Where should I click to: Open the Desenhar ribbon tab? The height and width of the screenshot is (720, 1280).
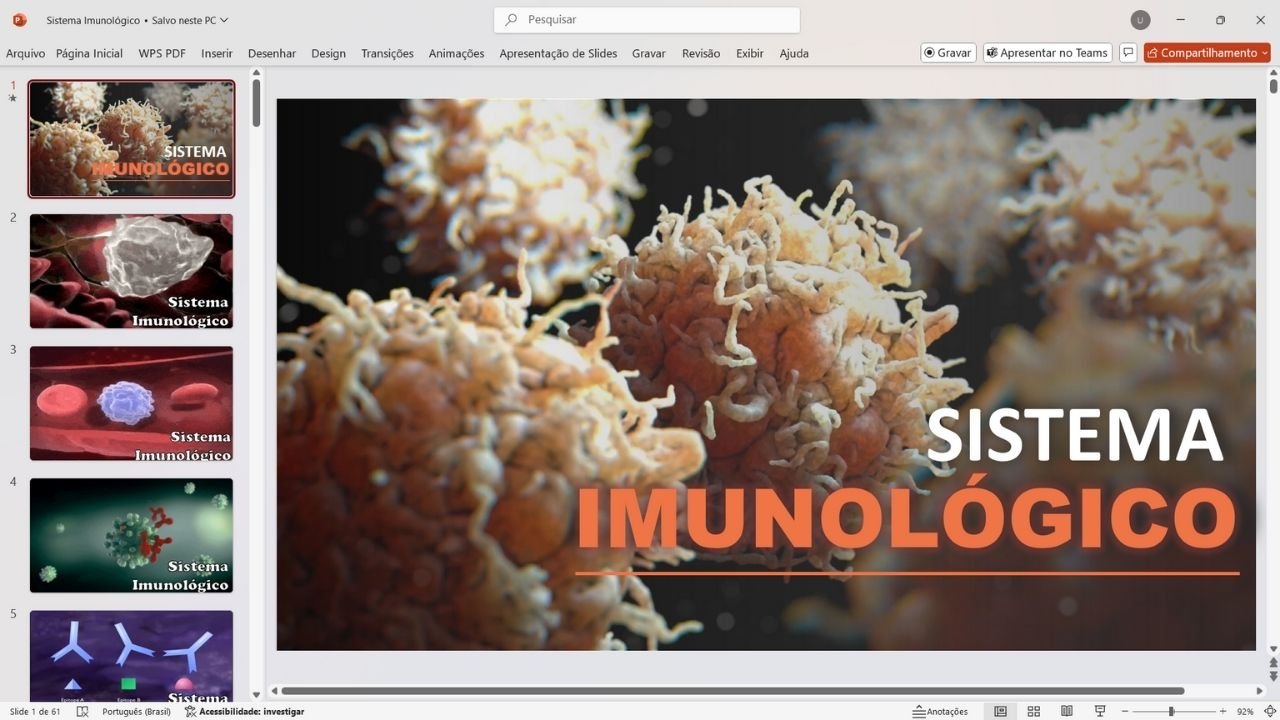pyautogui.click(x=272, y=53)
